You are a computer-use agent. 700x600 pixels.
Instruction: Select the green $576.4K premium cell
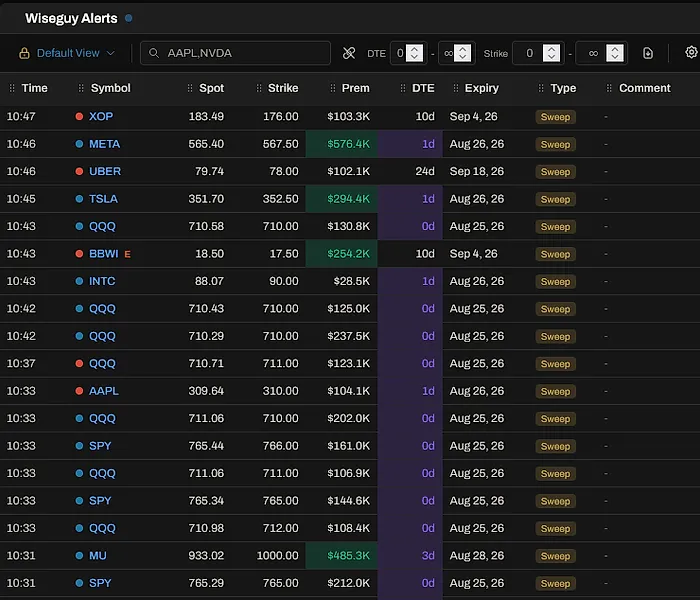tap(342, 144)
